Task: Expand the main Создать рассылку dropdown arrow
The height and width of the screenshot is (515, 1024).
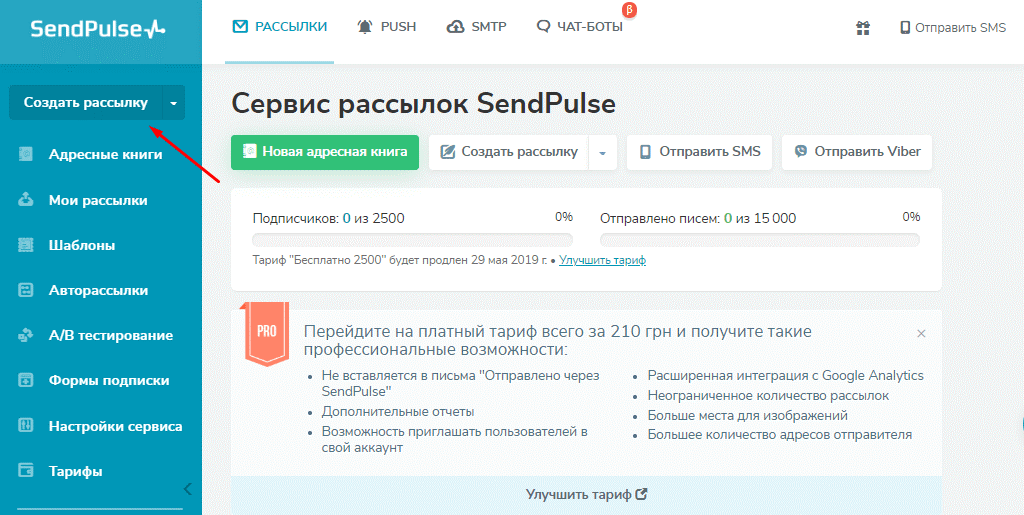Action: click(603, 153)
